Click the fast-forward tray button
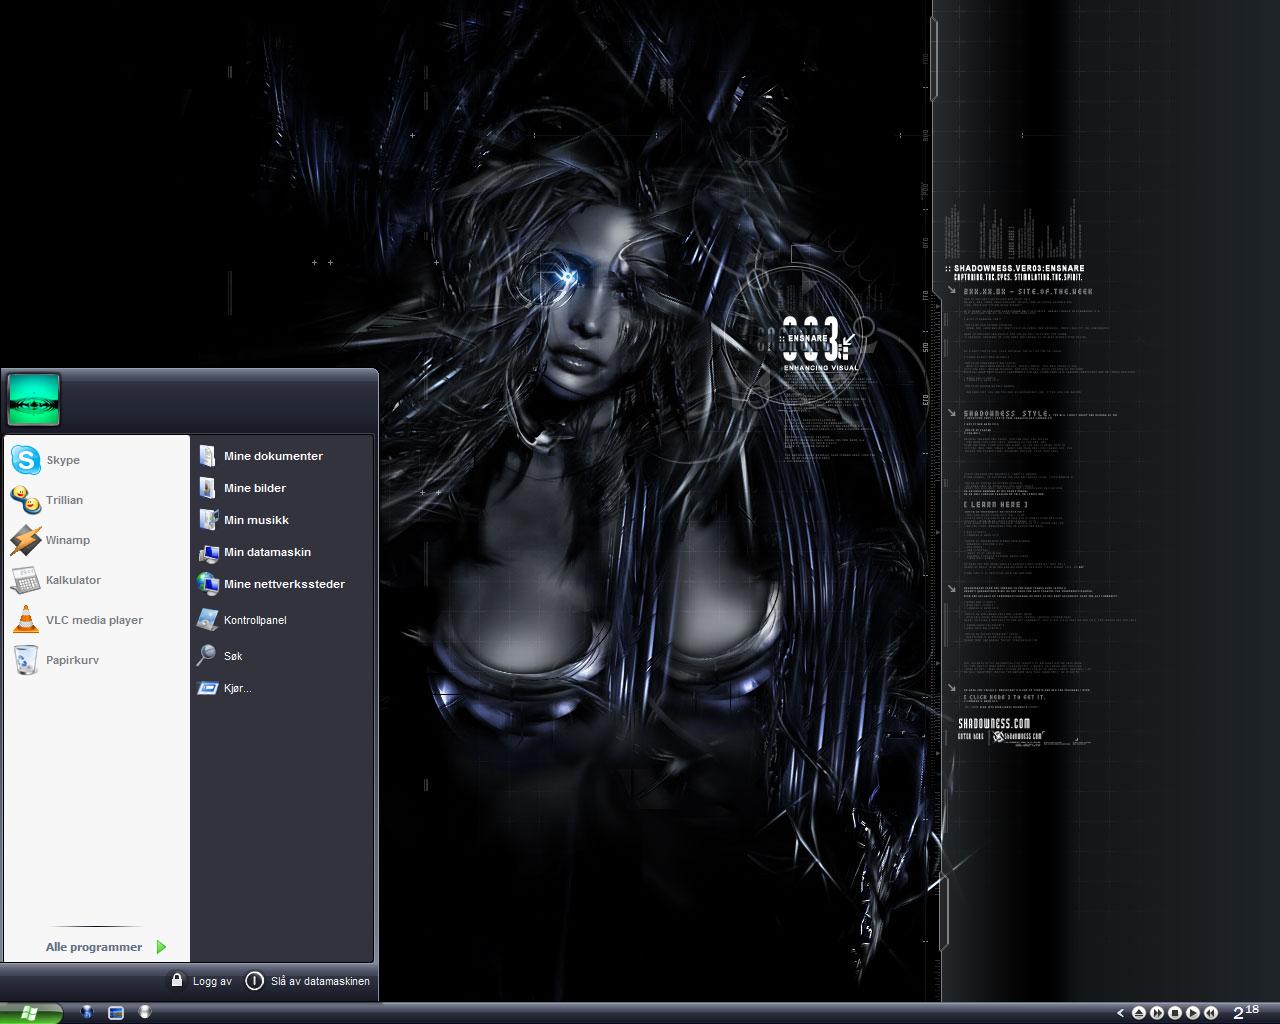This screenshot has width=1280, height=1024. click(x=1156, y=1013)
